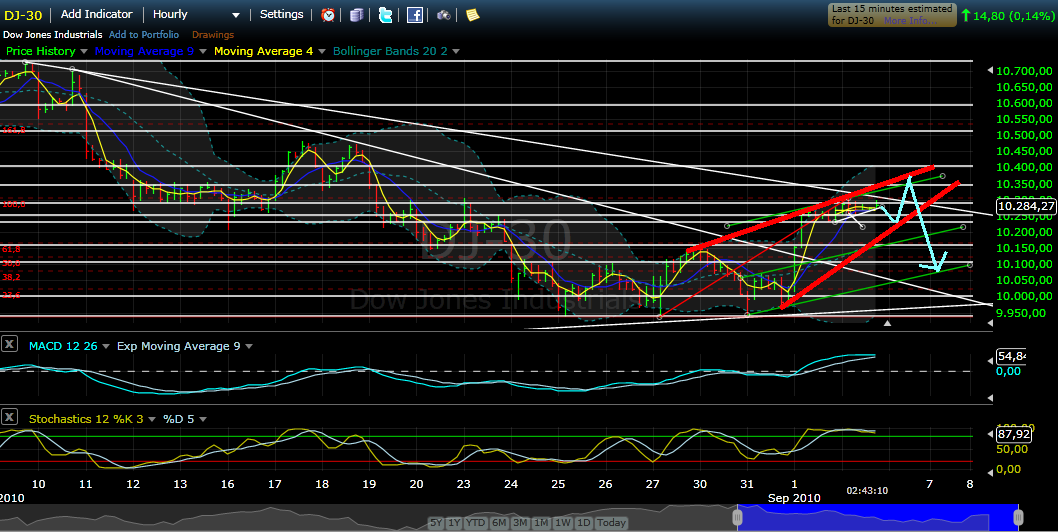Select the 3M time range button
The width and height of the screenshot is (1058, 532).
click(520, 523)
